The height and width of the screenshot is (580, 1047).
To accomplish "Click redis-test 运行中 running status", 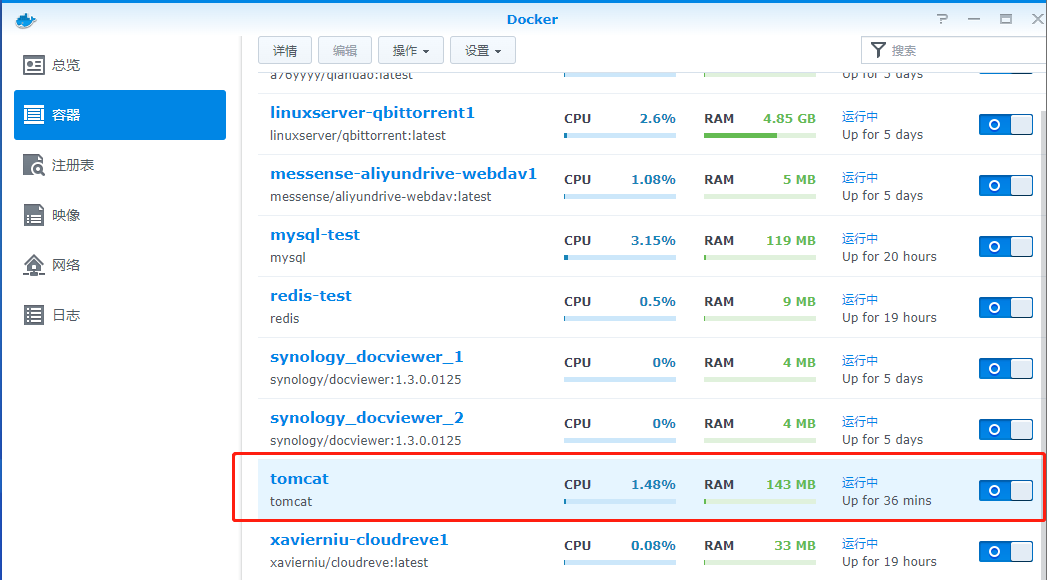I will 860,300.
